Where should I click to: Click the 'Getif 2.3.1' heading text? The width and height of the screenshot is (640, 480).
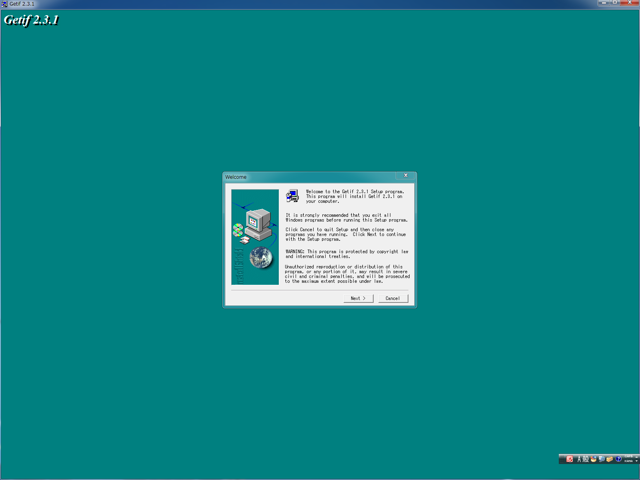[x=31, y=20]
